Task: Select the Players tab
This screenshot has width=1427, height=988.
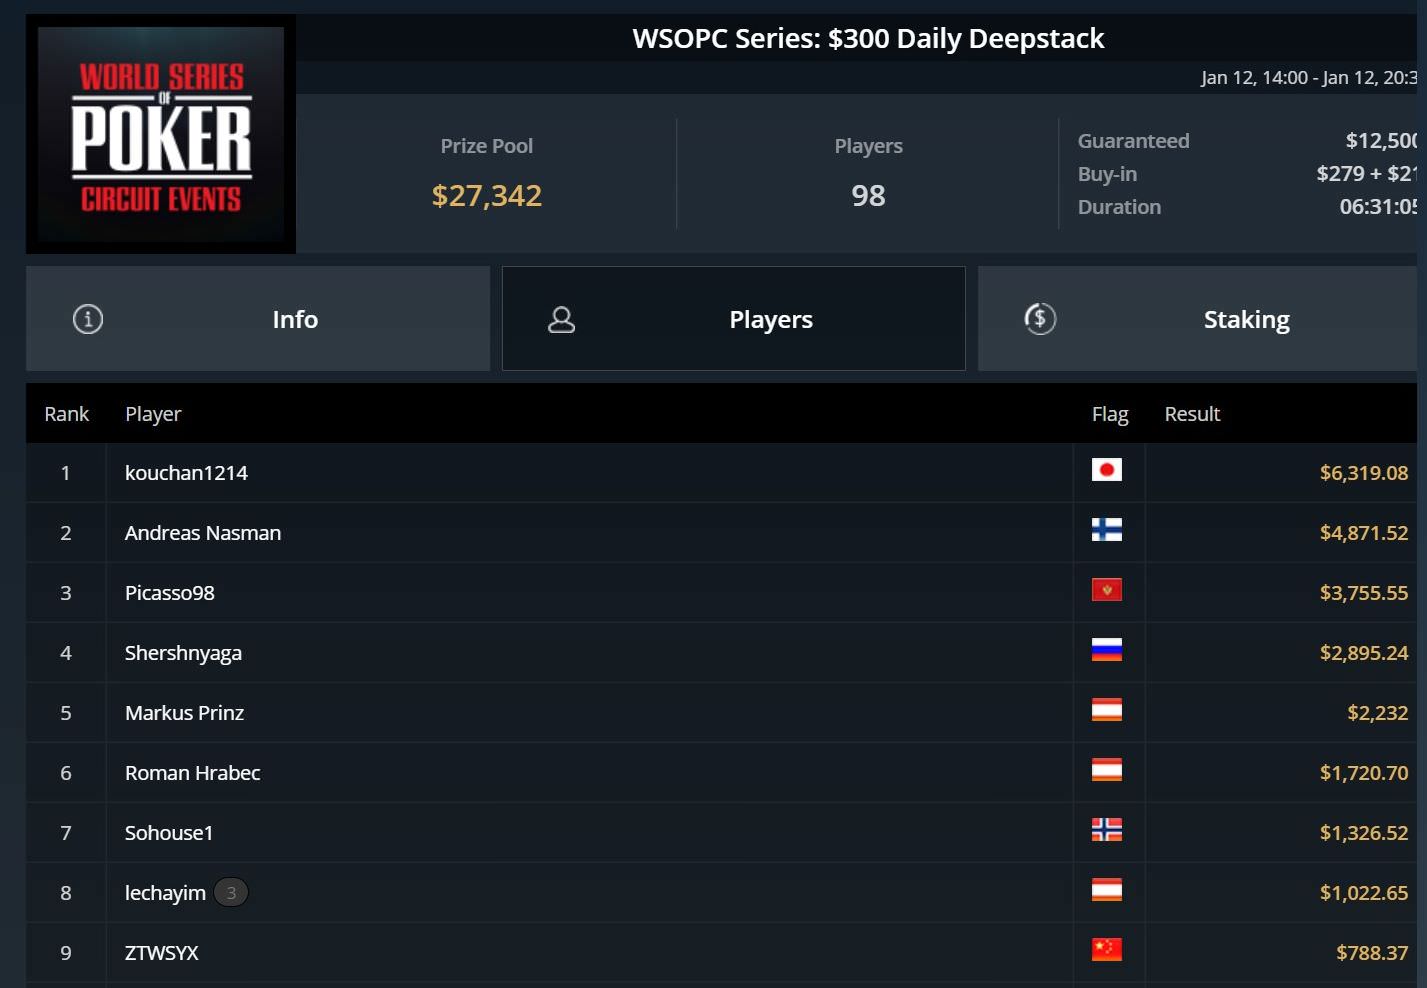Action: tap(734, 319)
